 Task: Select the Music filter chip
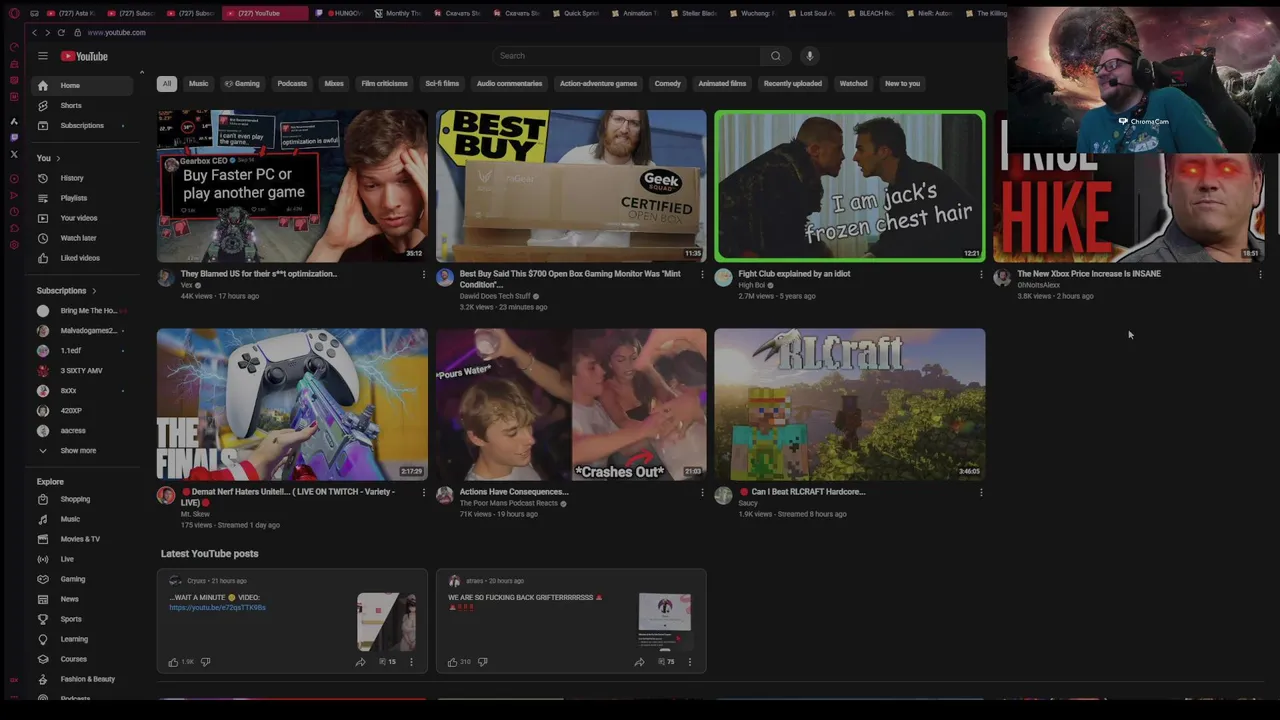click(x=198, y=84)
